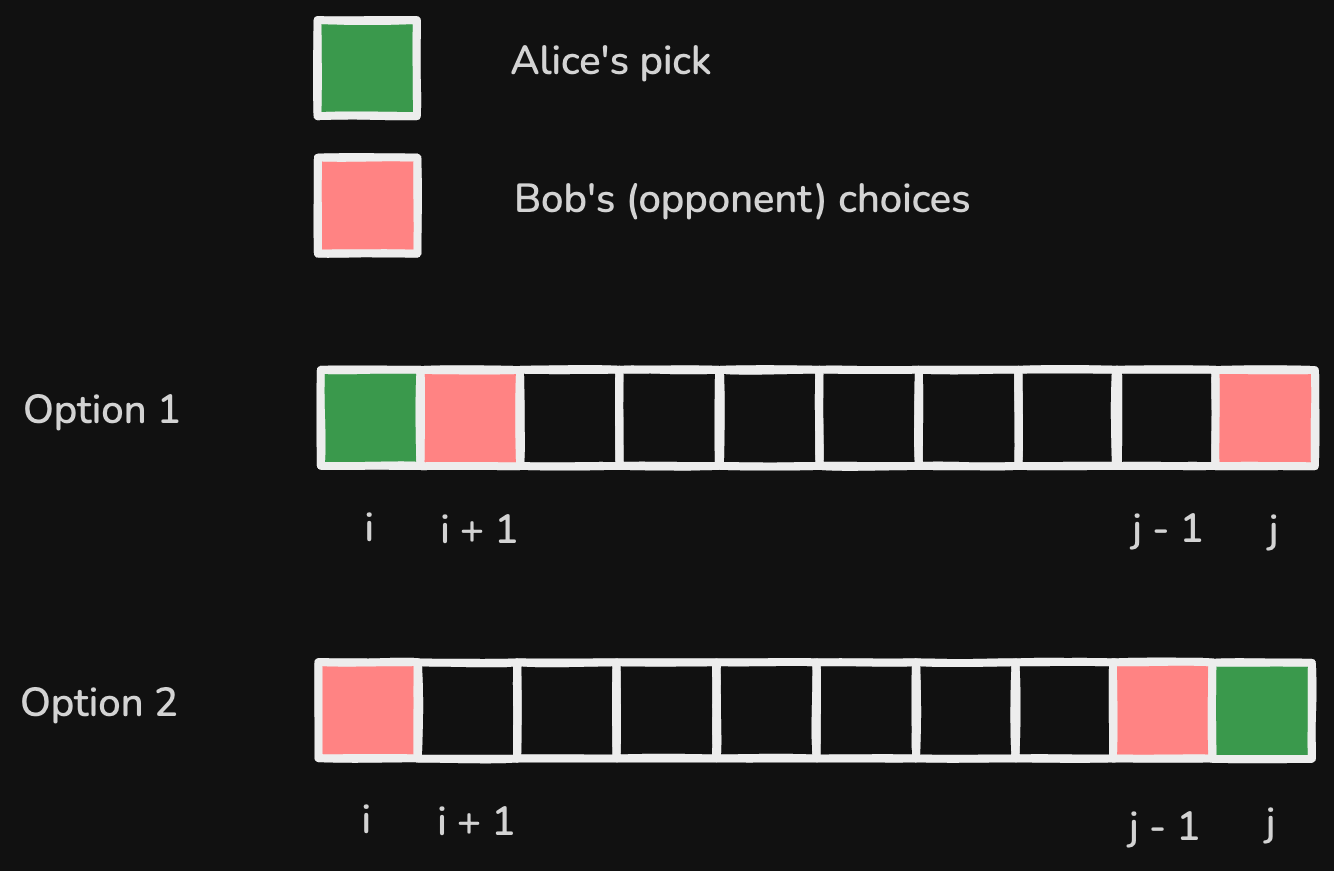Click the "j - 1" label under Option 2
This screenshot has width=1334, height=871.
[x=1163, y=827]
